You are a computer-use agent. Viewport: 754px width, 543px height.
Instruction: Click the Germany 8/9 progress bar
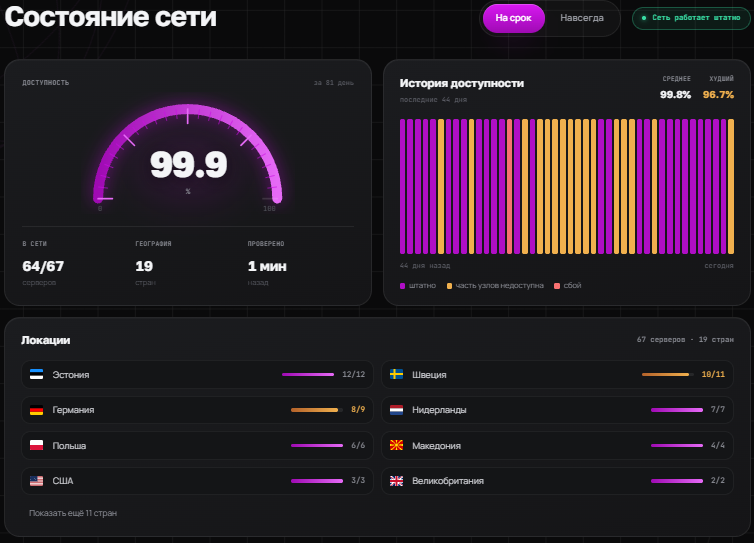317,410
